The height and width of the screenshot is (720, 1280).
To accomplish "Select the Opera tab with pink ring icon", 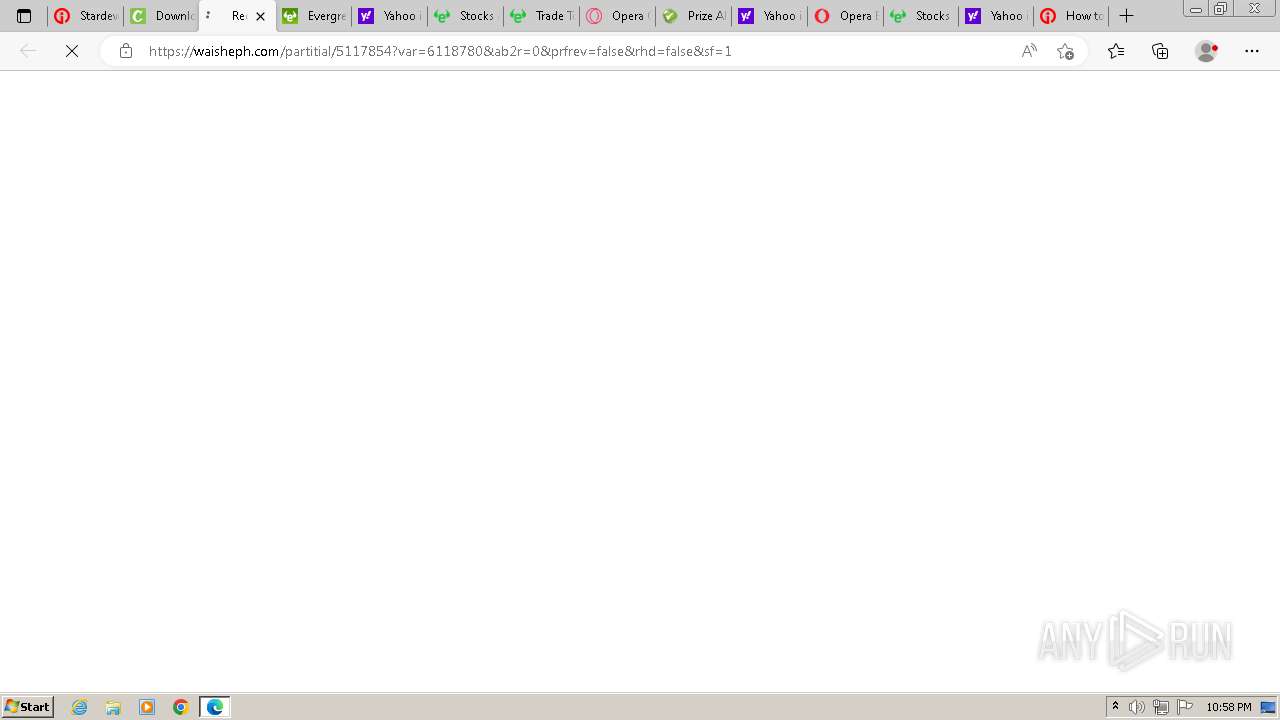I will coord(618,16).
